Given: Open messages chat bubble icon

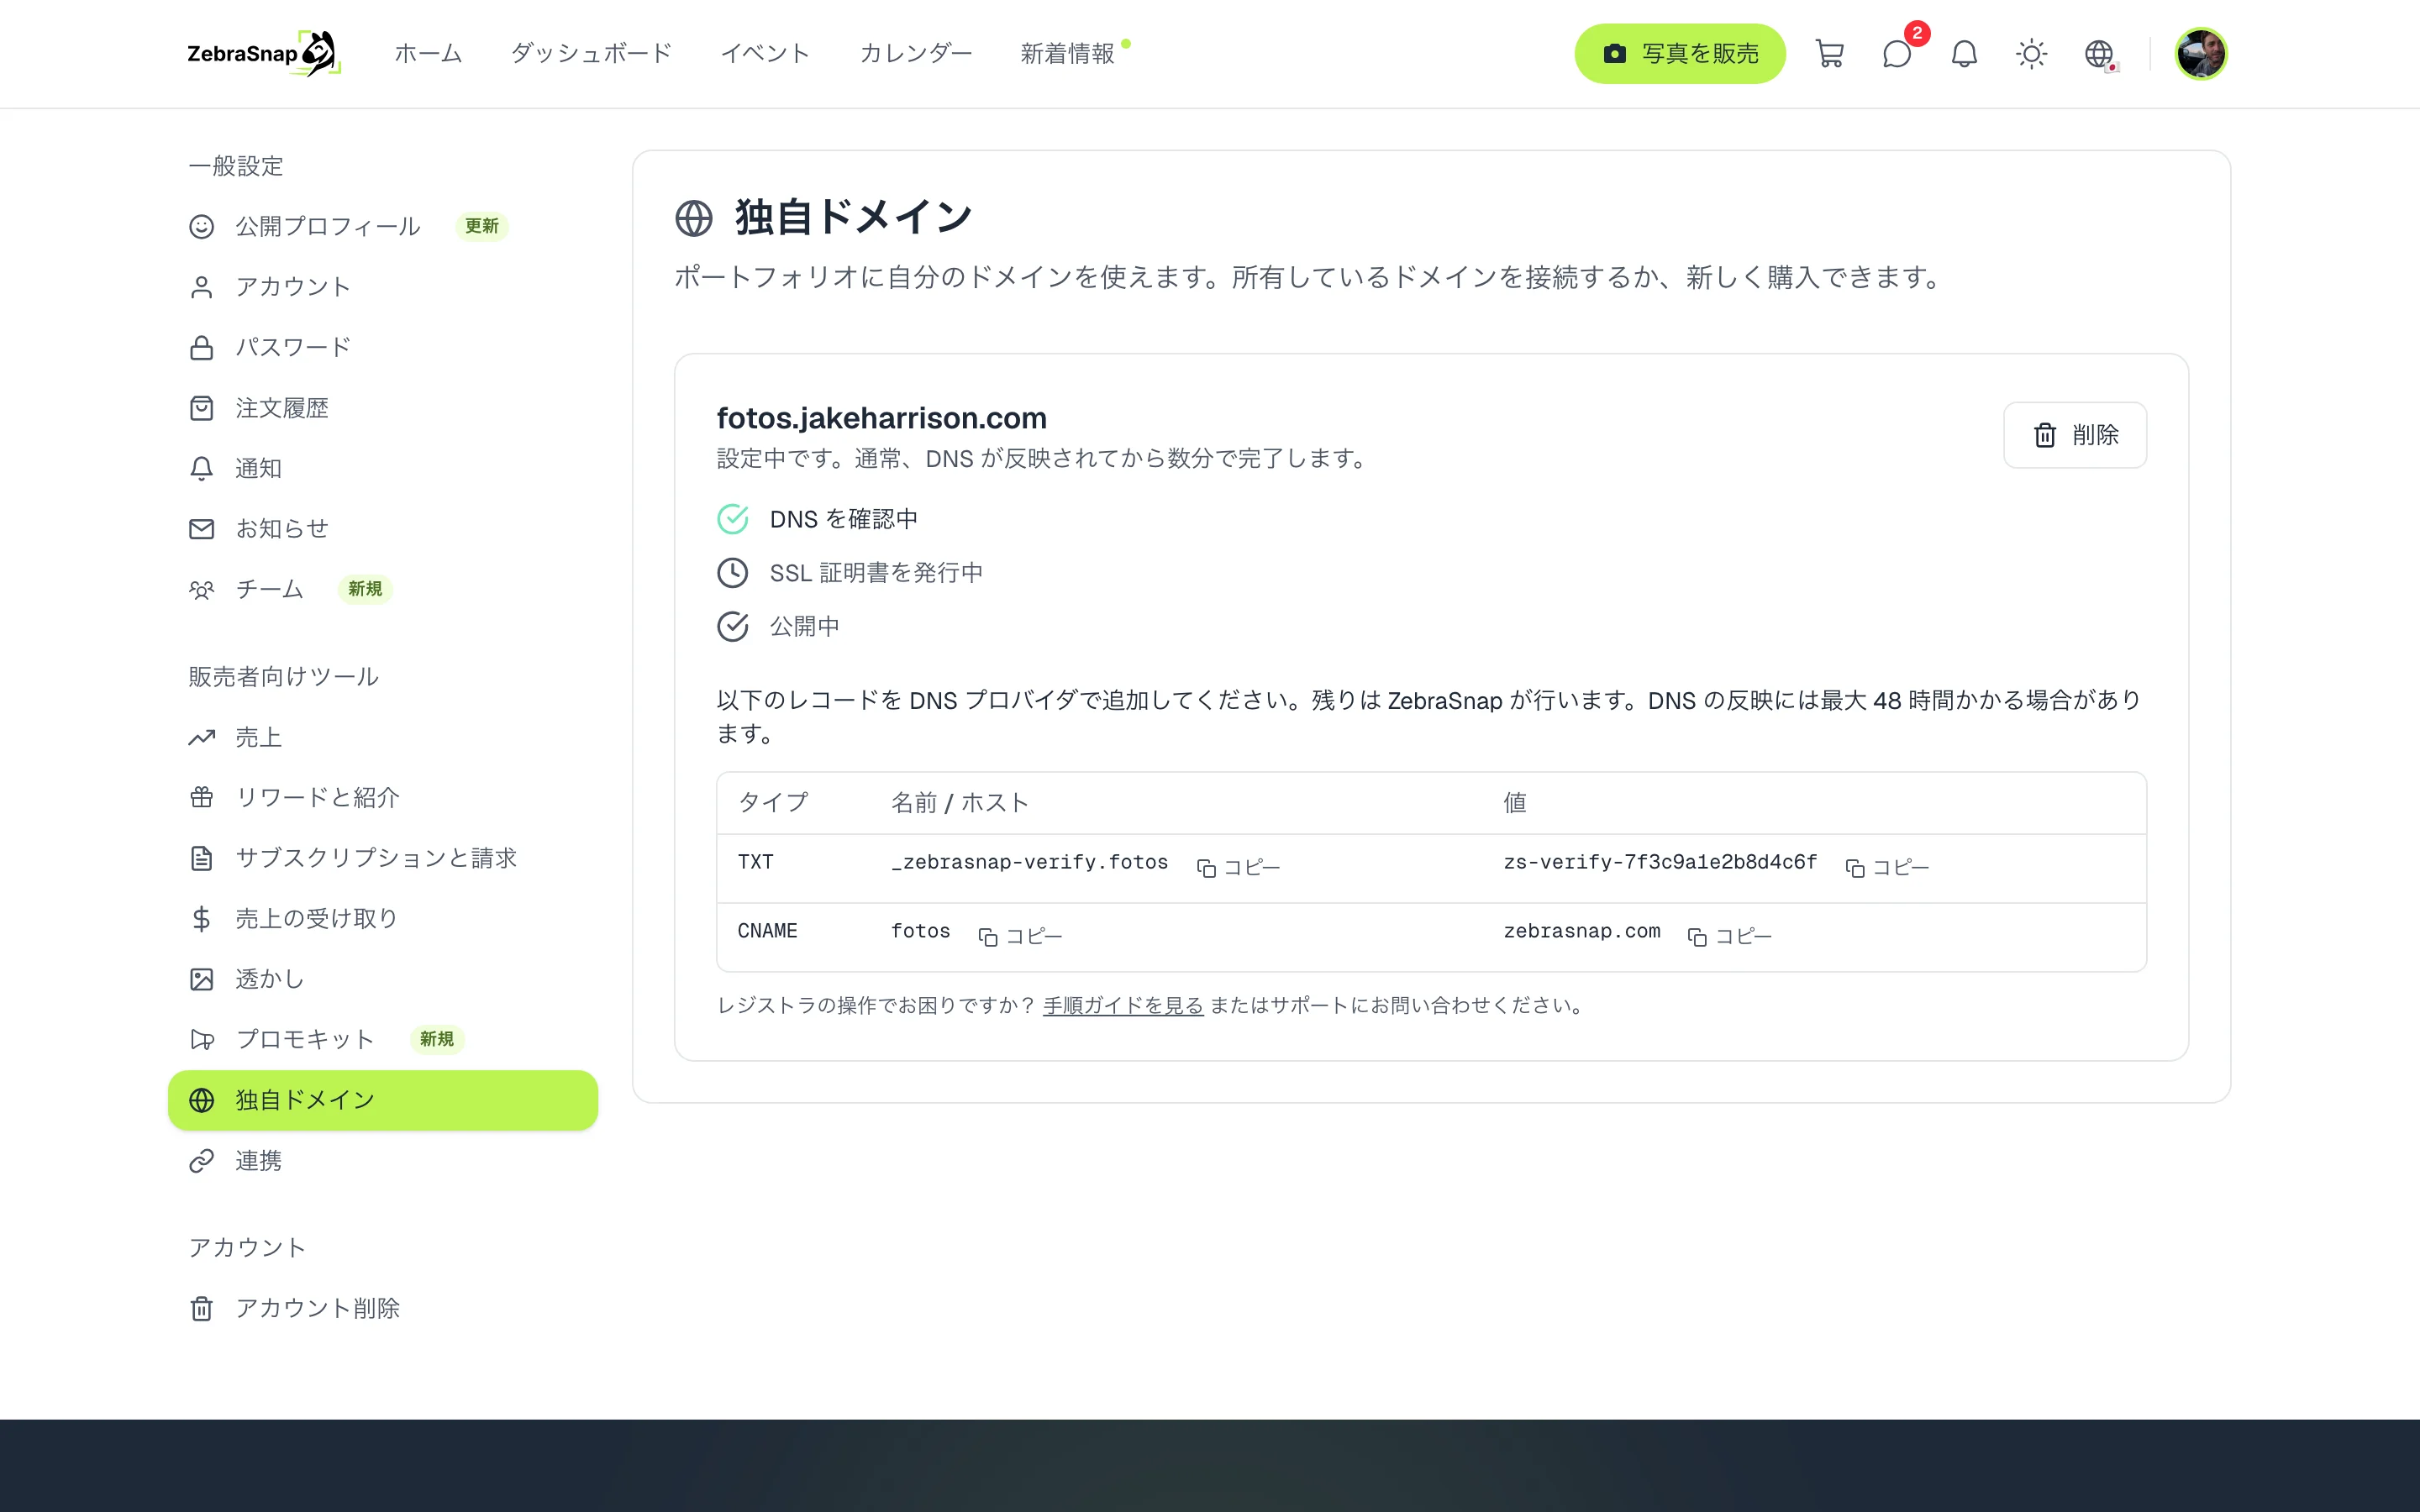Looking at the screenshot, I should click(x=1897, y=54).
